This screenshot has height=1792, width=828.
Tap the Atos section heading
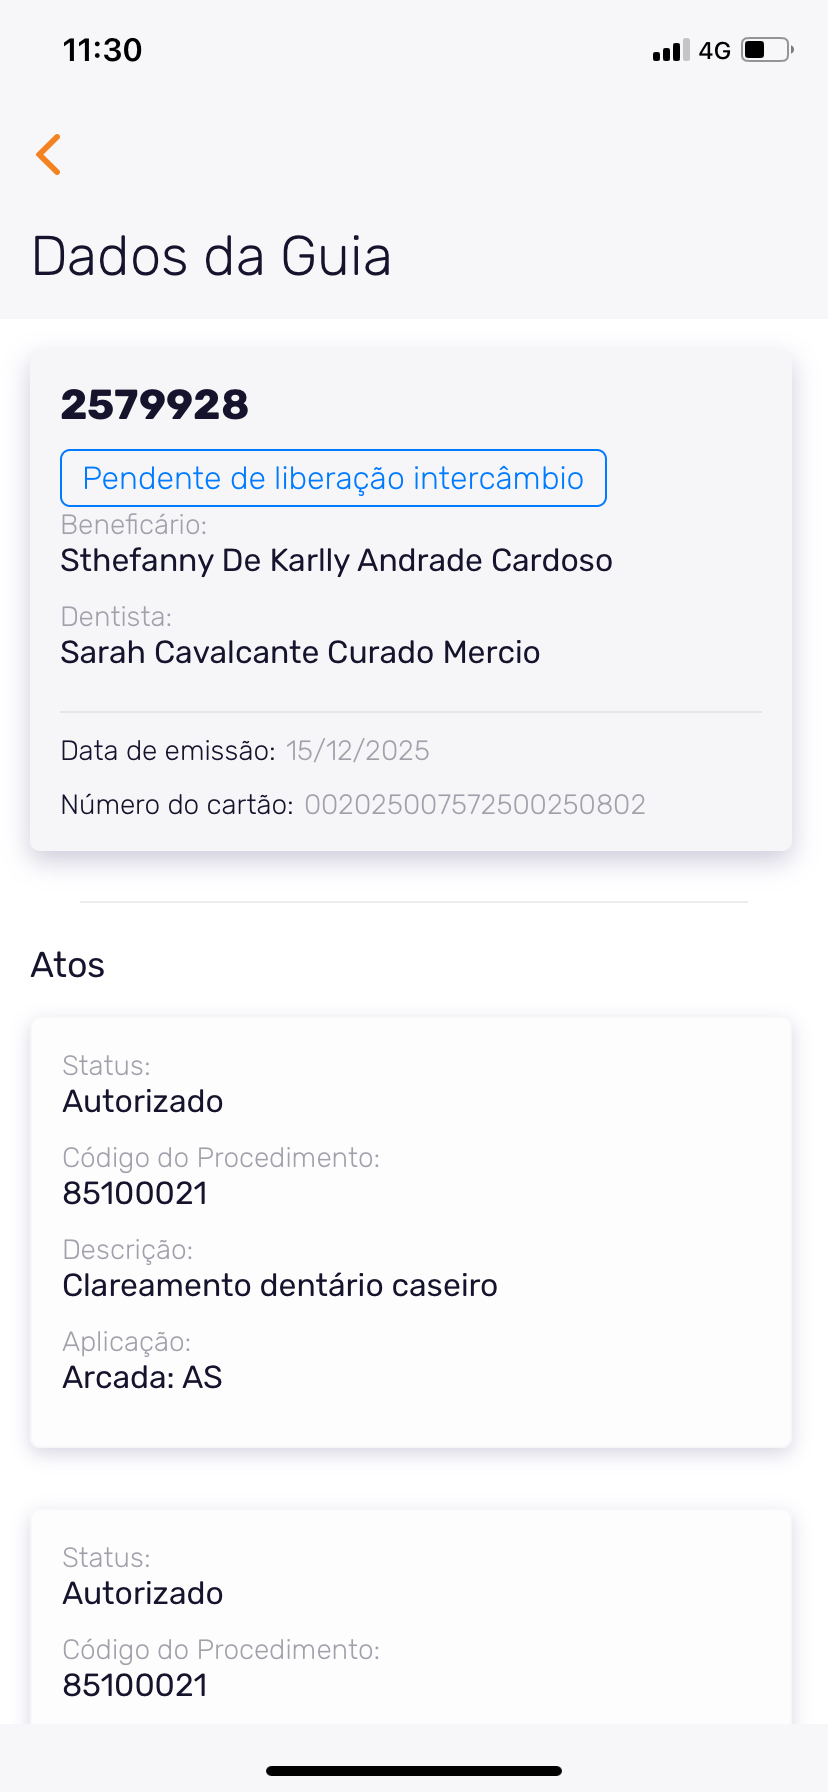pyautogui.click(x=68, y=965)
